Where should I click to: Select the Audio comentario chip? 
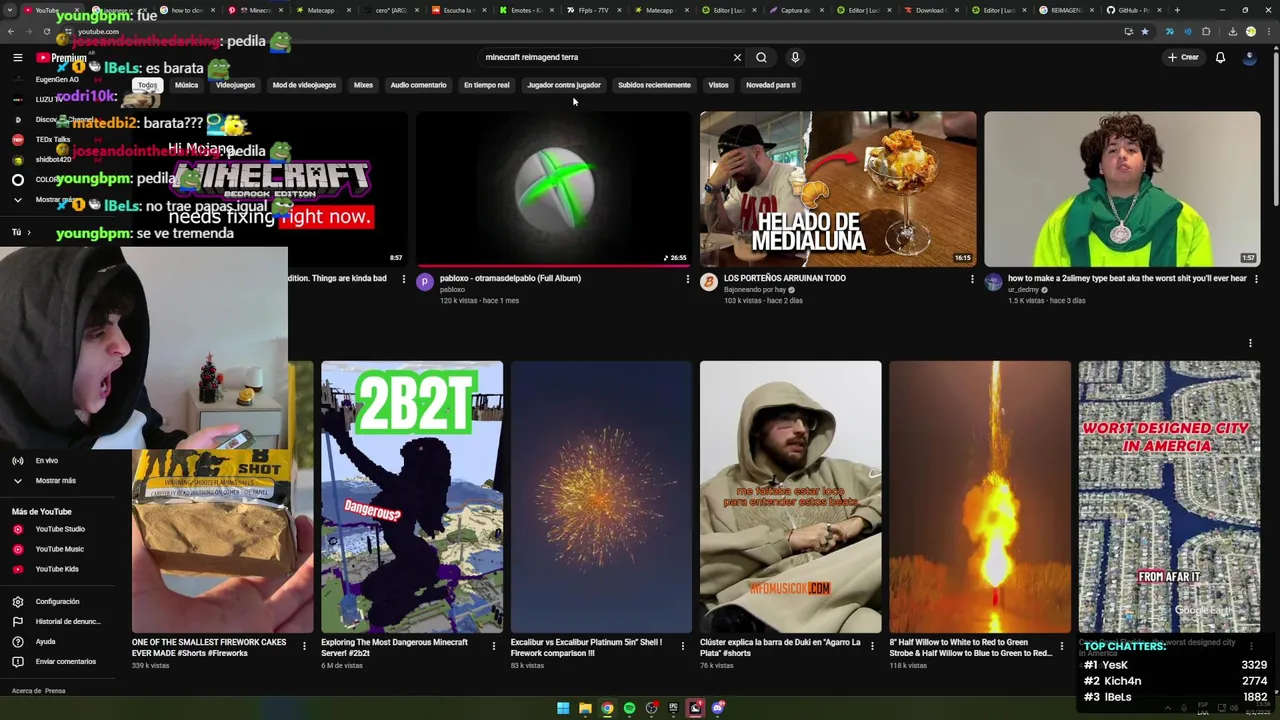pyautogui.click(x=418, y=85)
